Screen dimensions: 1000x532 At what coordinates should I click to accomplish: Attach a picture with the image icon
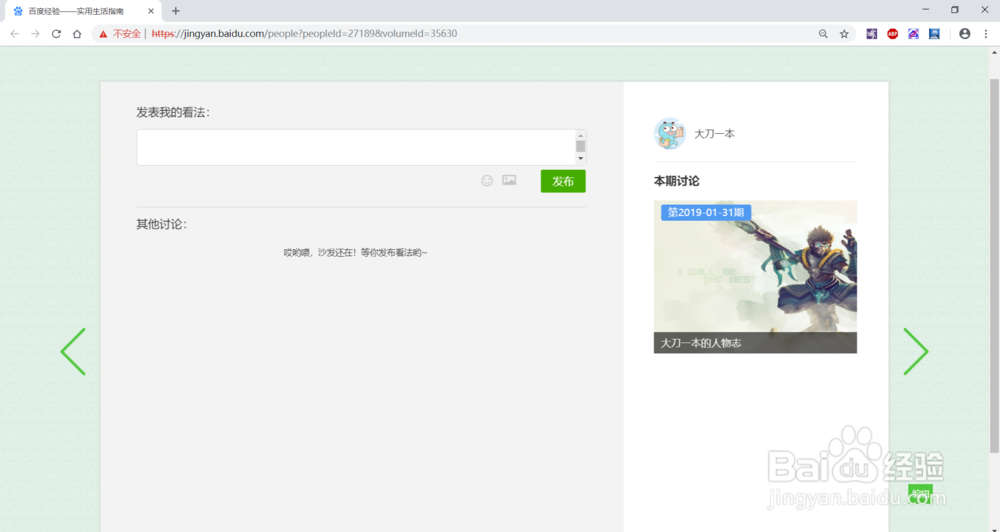pos(509,181)
